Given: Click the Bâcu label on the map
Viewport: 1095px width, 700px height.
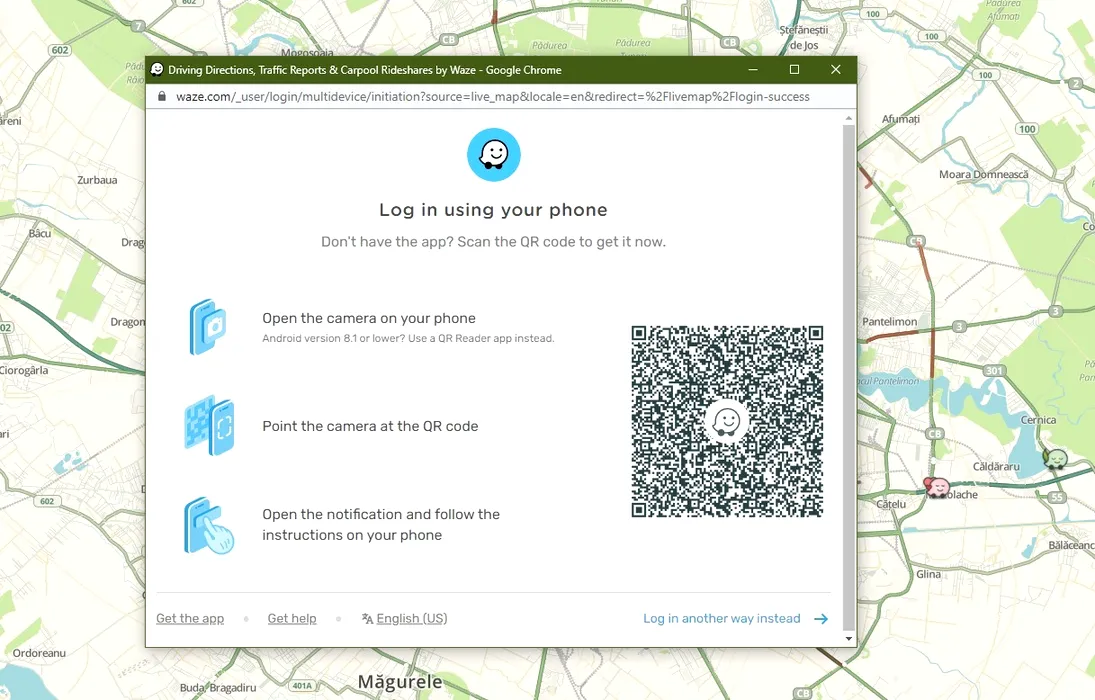Looking at the screenshot, I should pyautogui.click(x=40, y=233).
